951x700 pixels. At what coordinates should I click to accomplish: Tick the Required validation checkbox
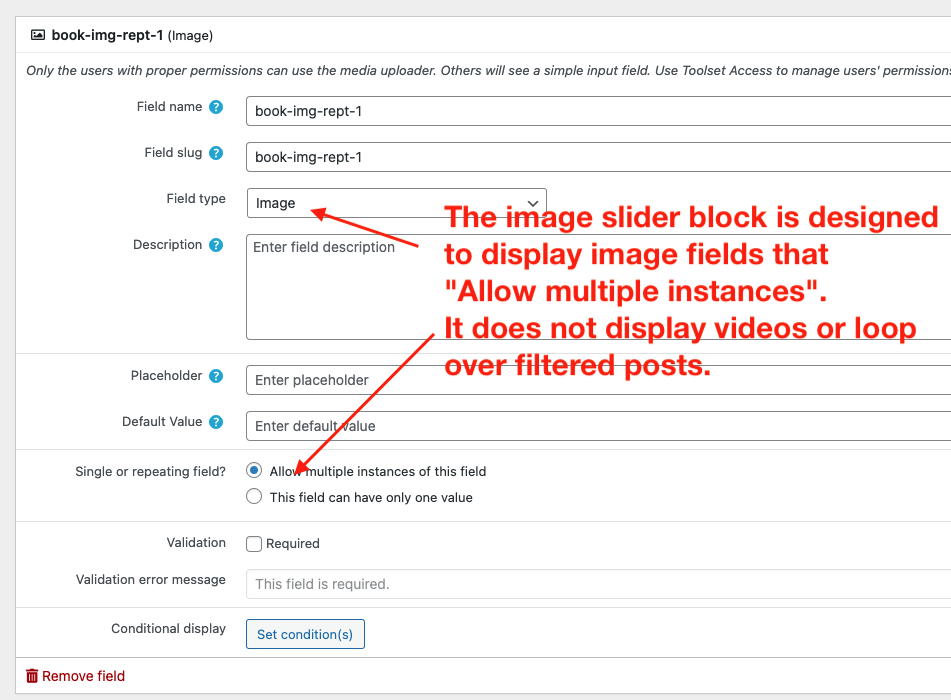254,544
